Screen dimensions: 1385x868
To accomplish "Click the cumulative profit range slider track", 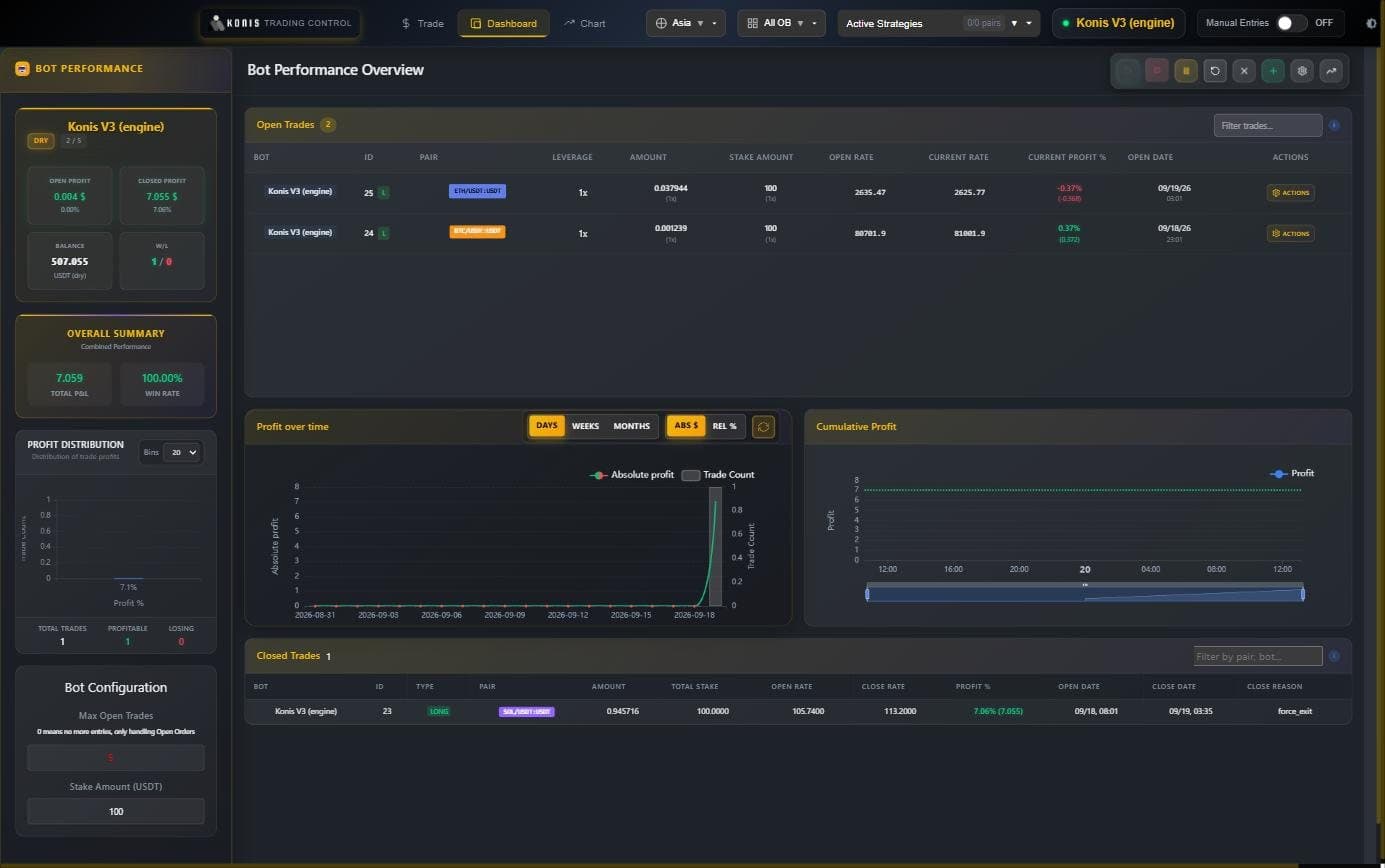I will click(x=1085, y=594).
